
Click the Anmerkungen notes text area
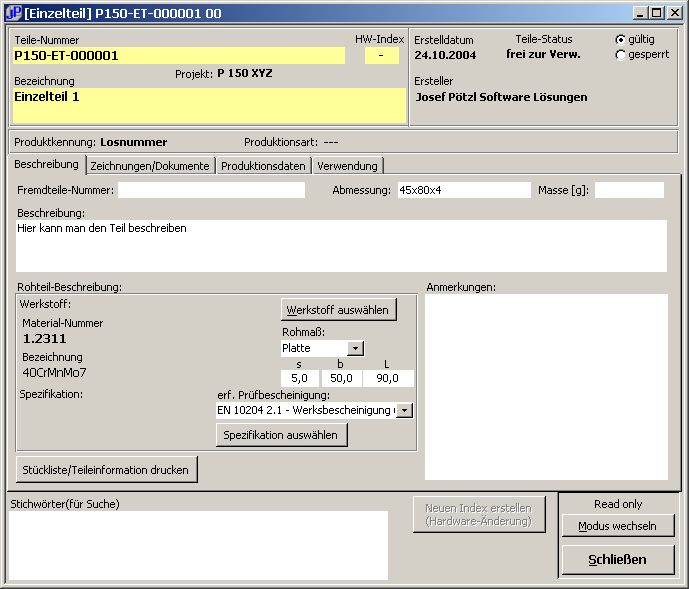pyautogui.click(x=546, y=386)
